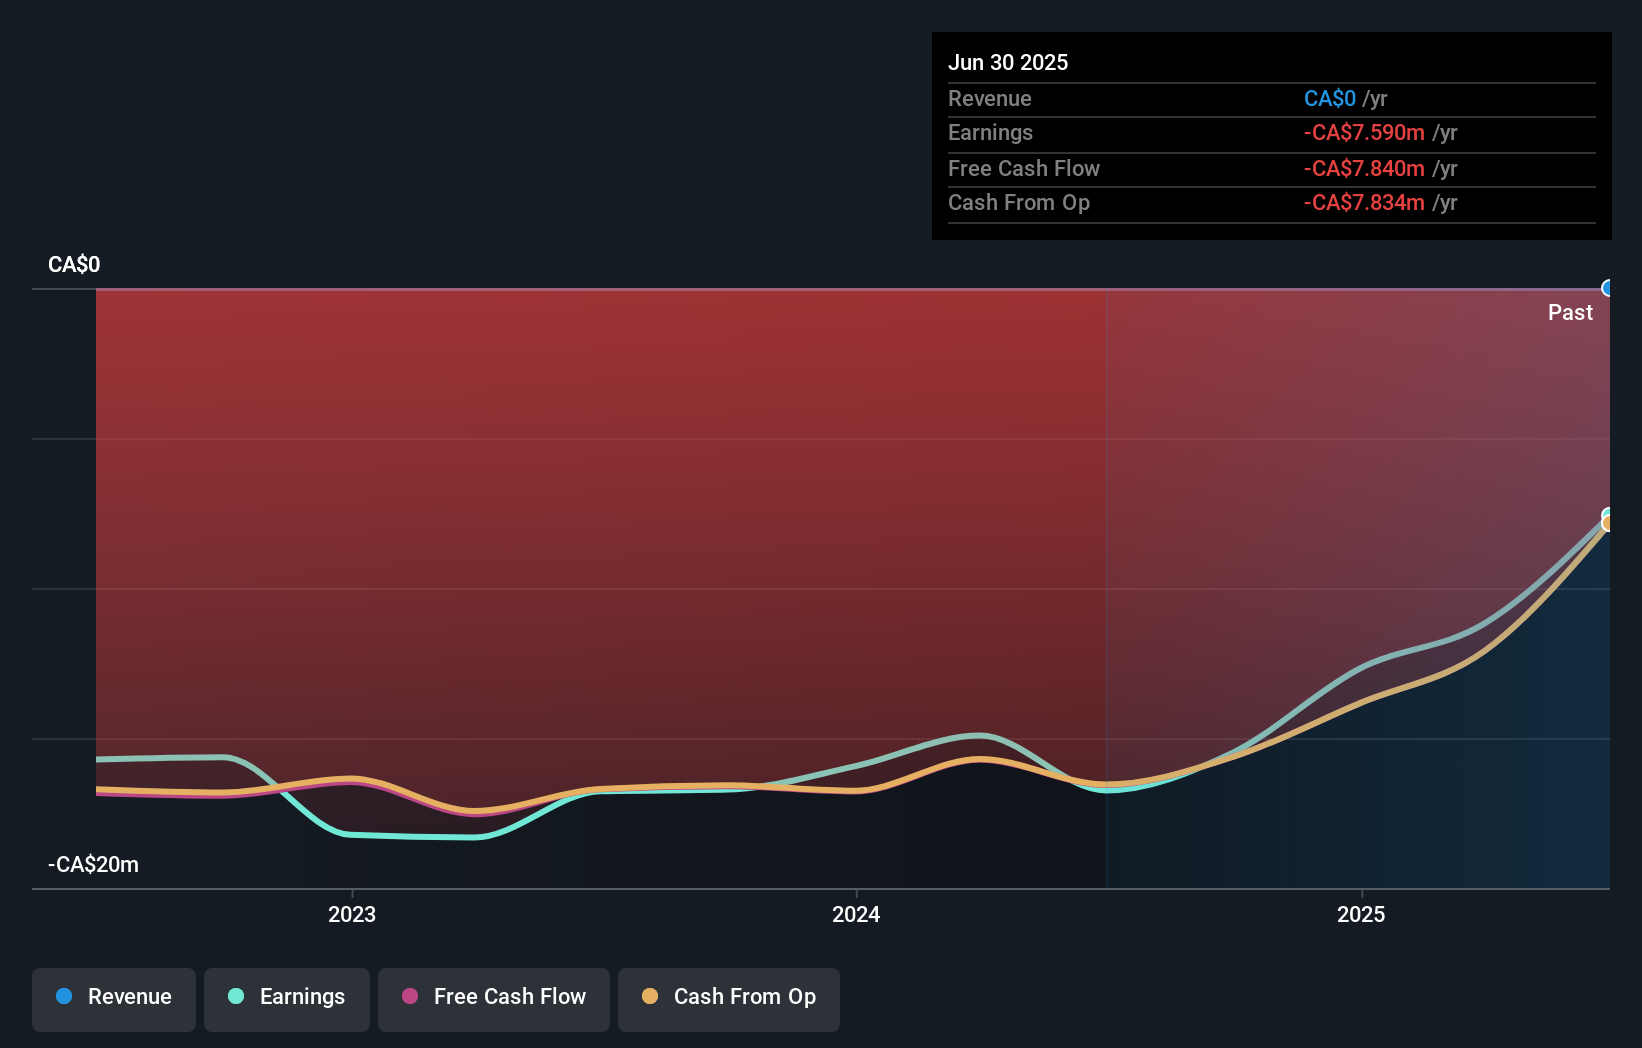The width and height of the screenshot is (1642, 1048).
Task: Click the 'Cash From Op' tooltip row label
Action: click(x=1019, y=202)
